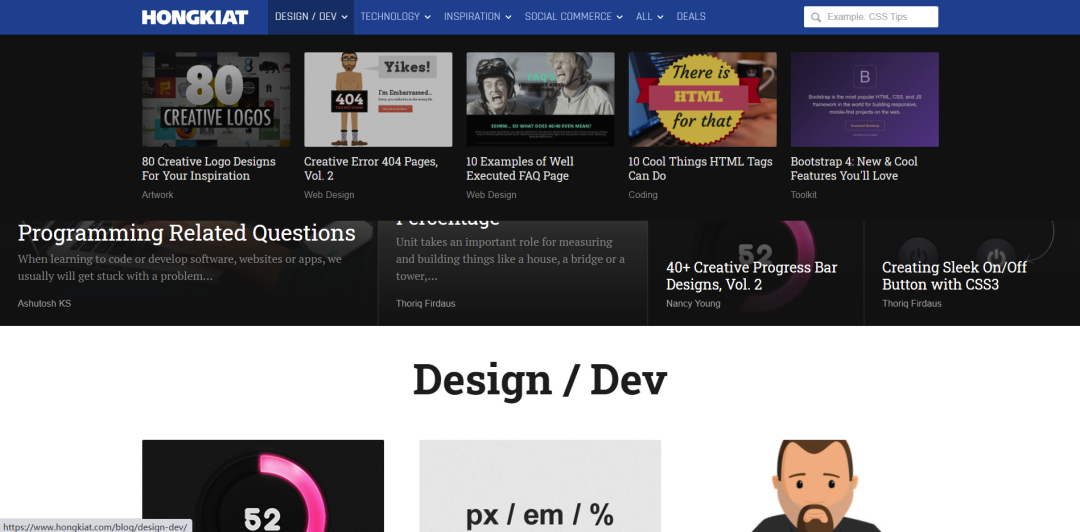Open the There is HTML for that thumbnail

[703, 99]
